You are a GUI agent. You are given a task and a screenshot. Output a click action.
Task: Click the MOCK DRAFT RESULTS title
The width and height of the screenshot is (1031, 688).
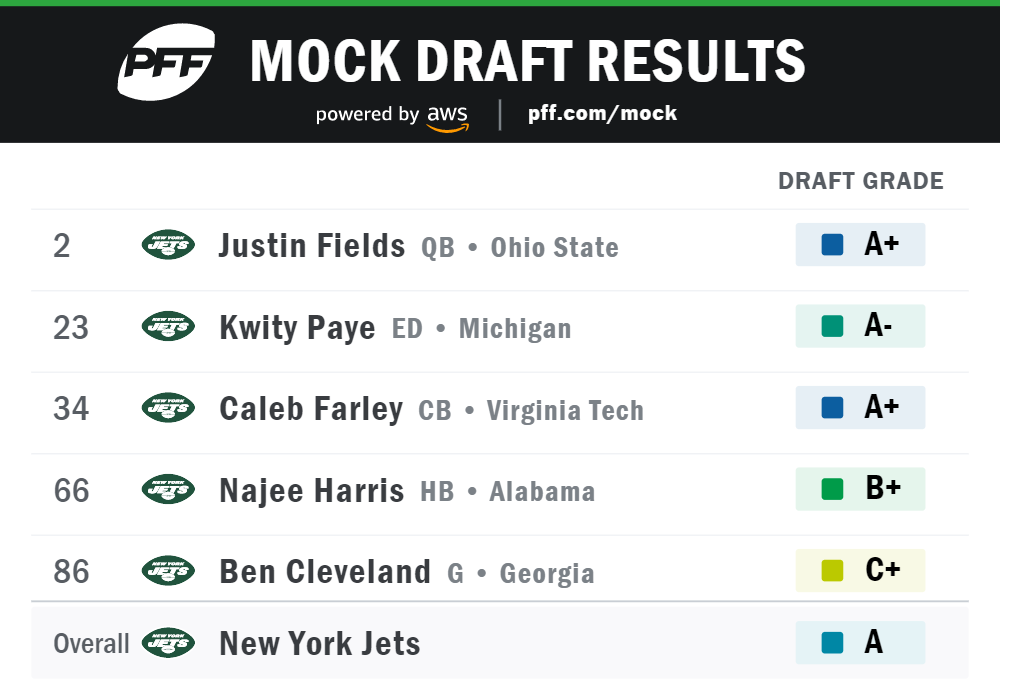click(x=527, y=61)
